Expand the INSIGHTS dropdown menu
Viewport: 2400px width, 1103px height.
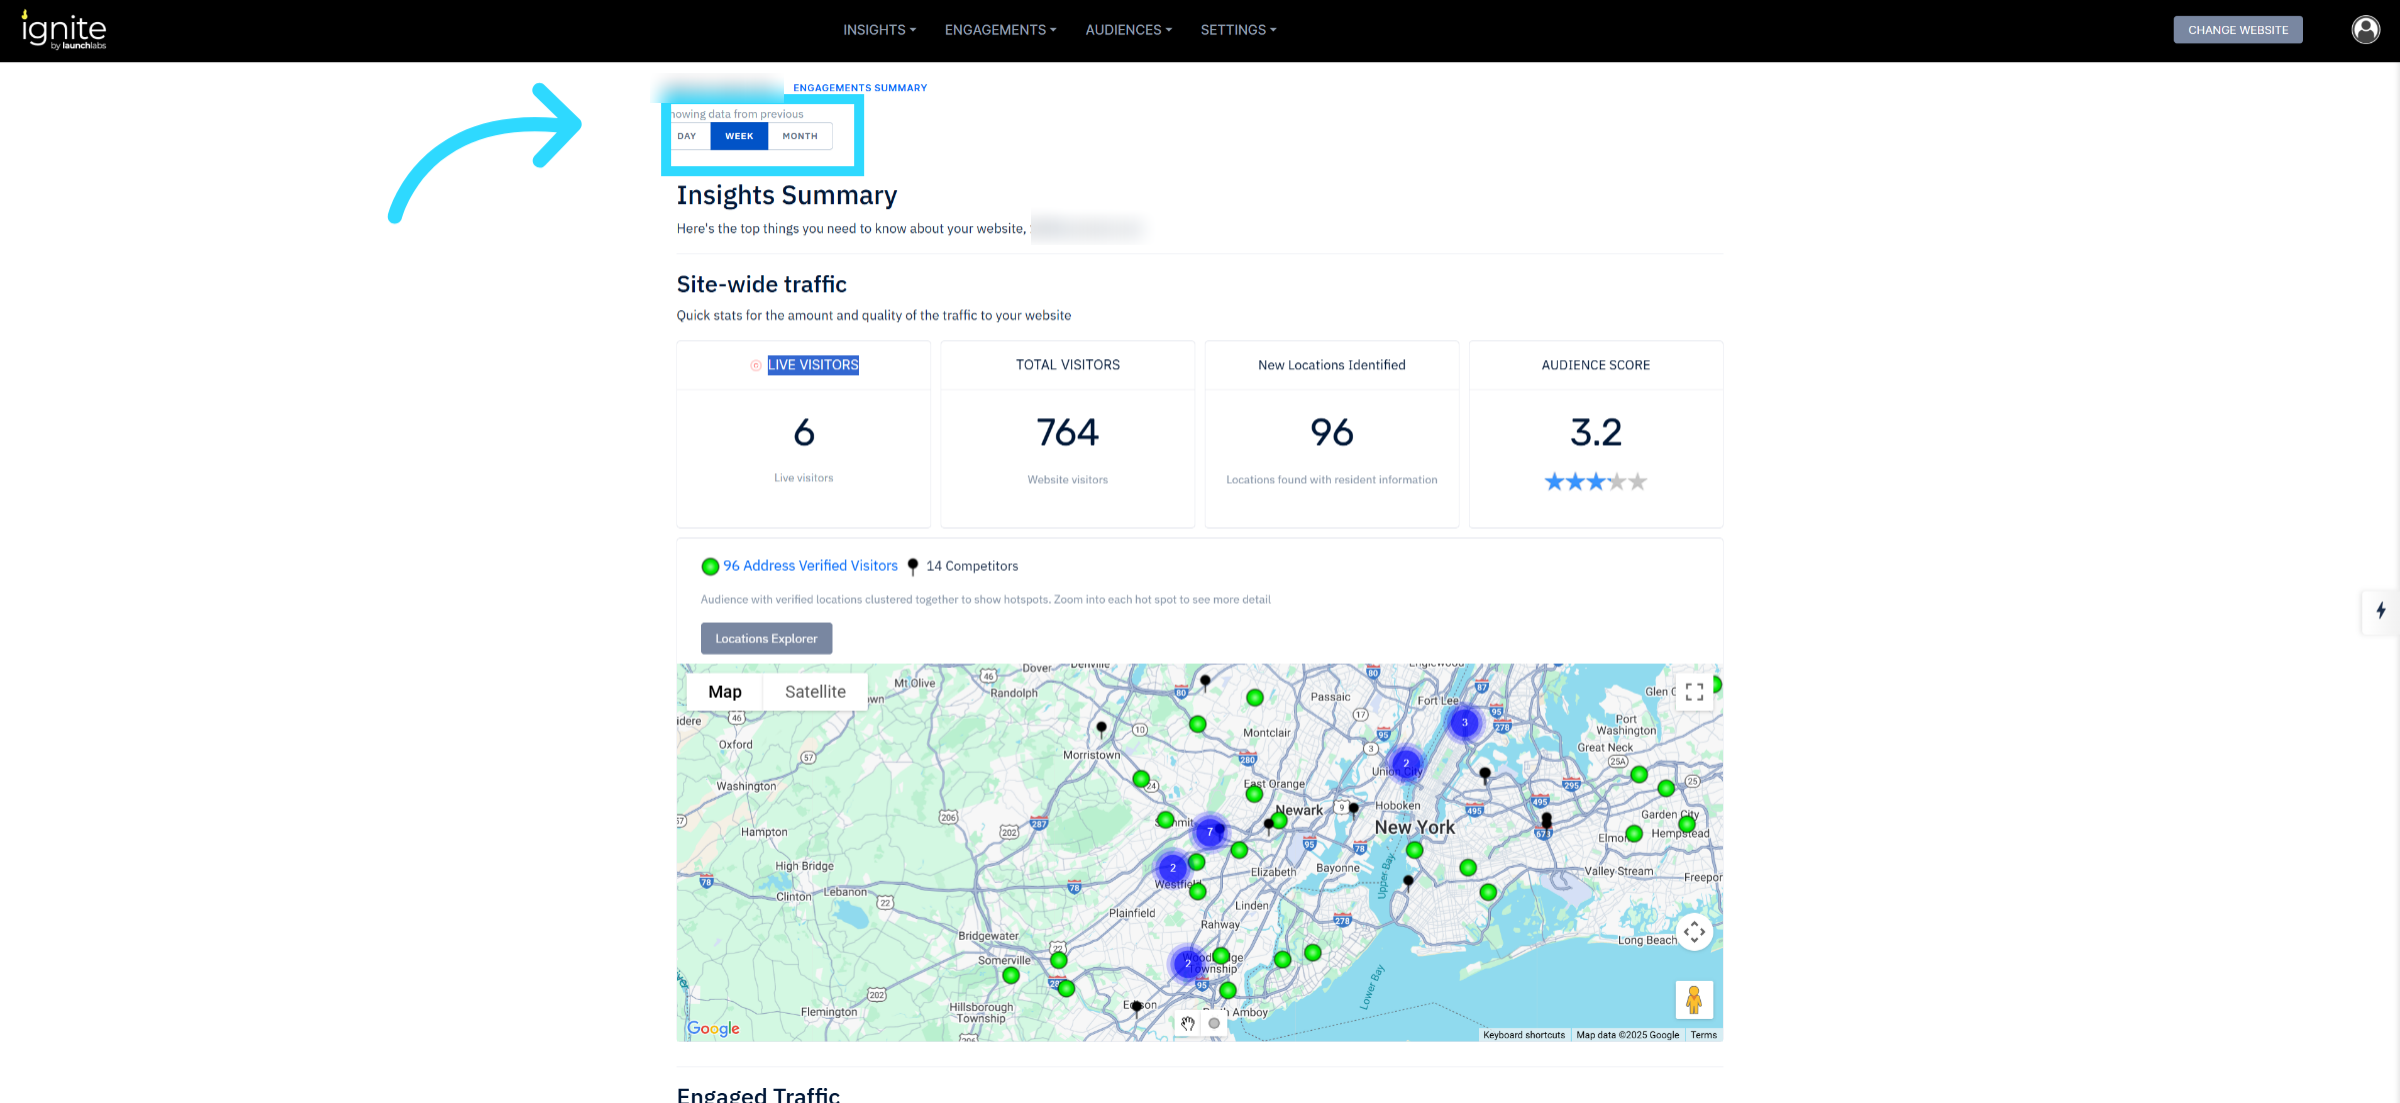tap(879, 30)
